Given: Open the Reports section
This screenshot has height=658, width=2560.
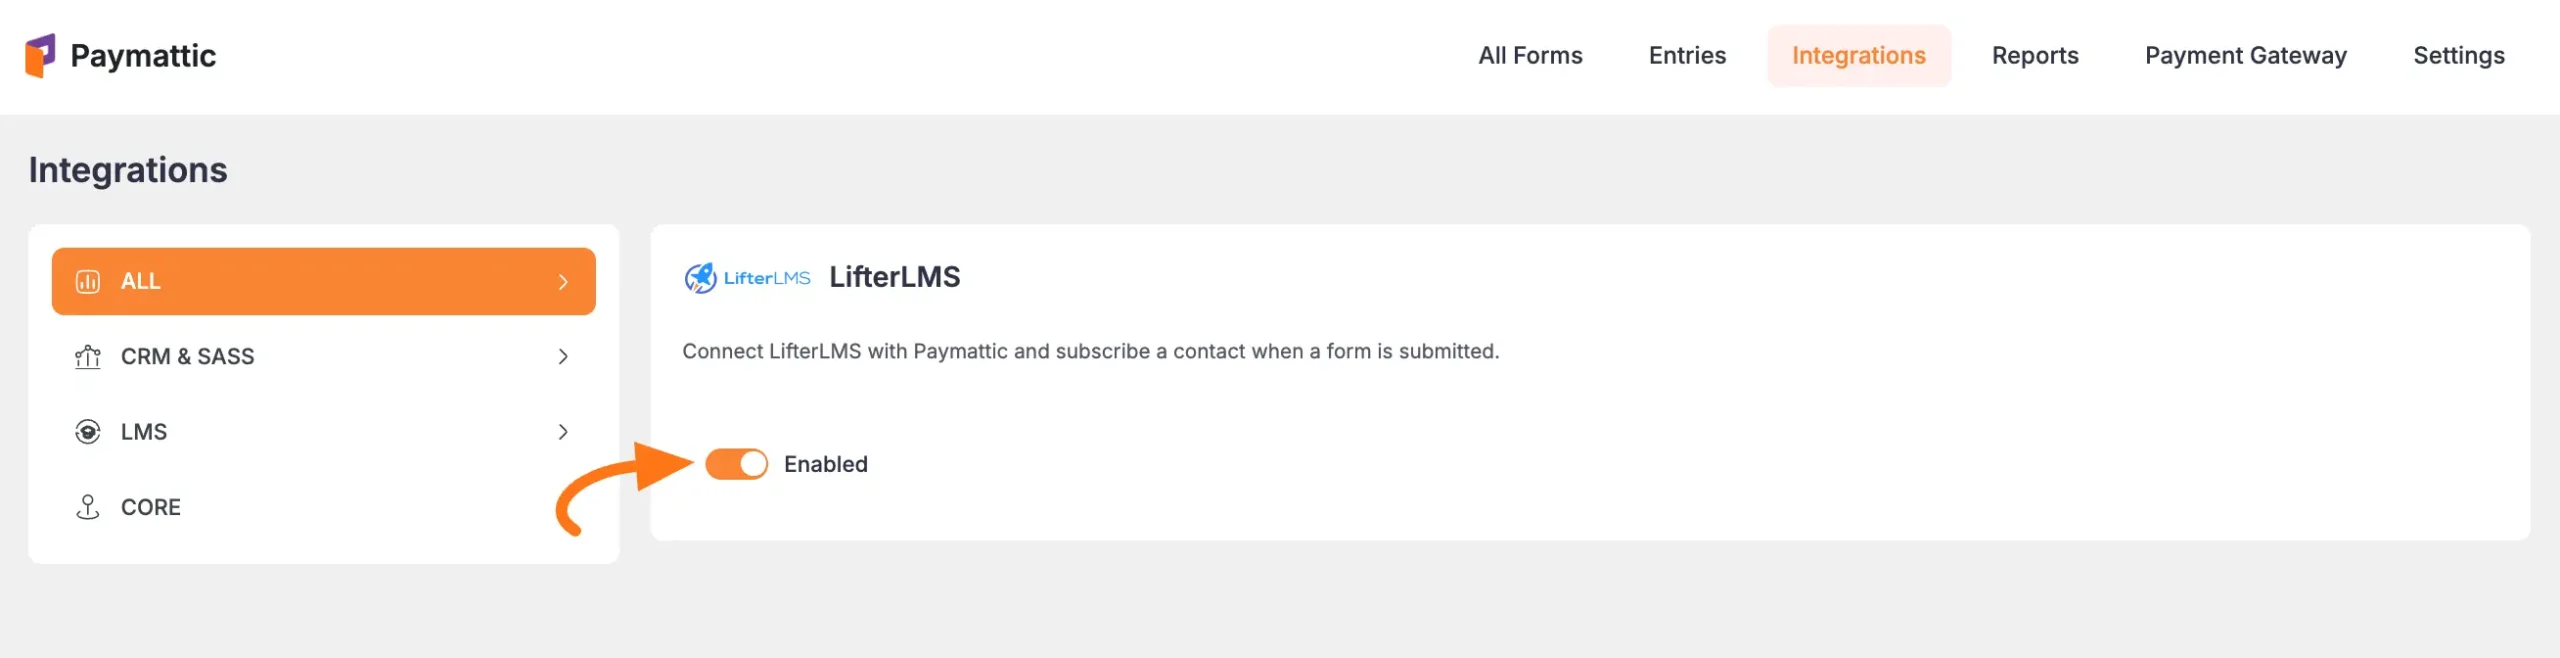Looking at the screenshot, I should [2035, 55].
